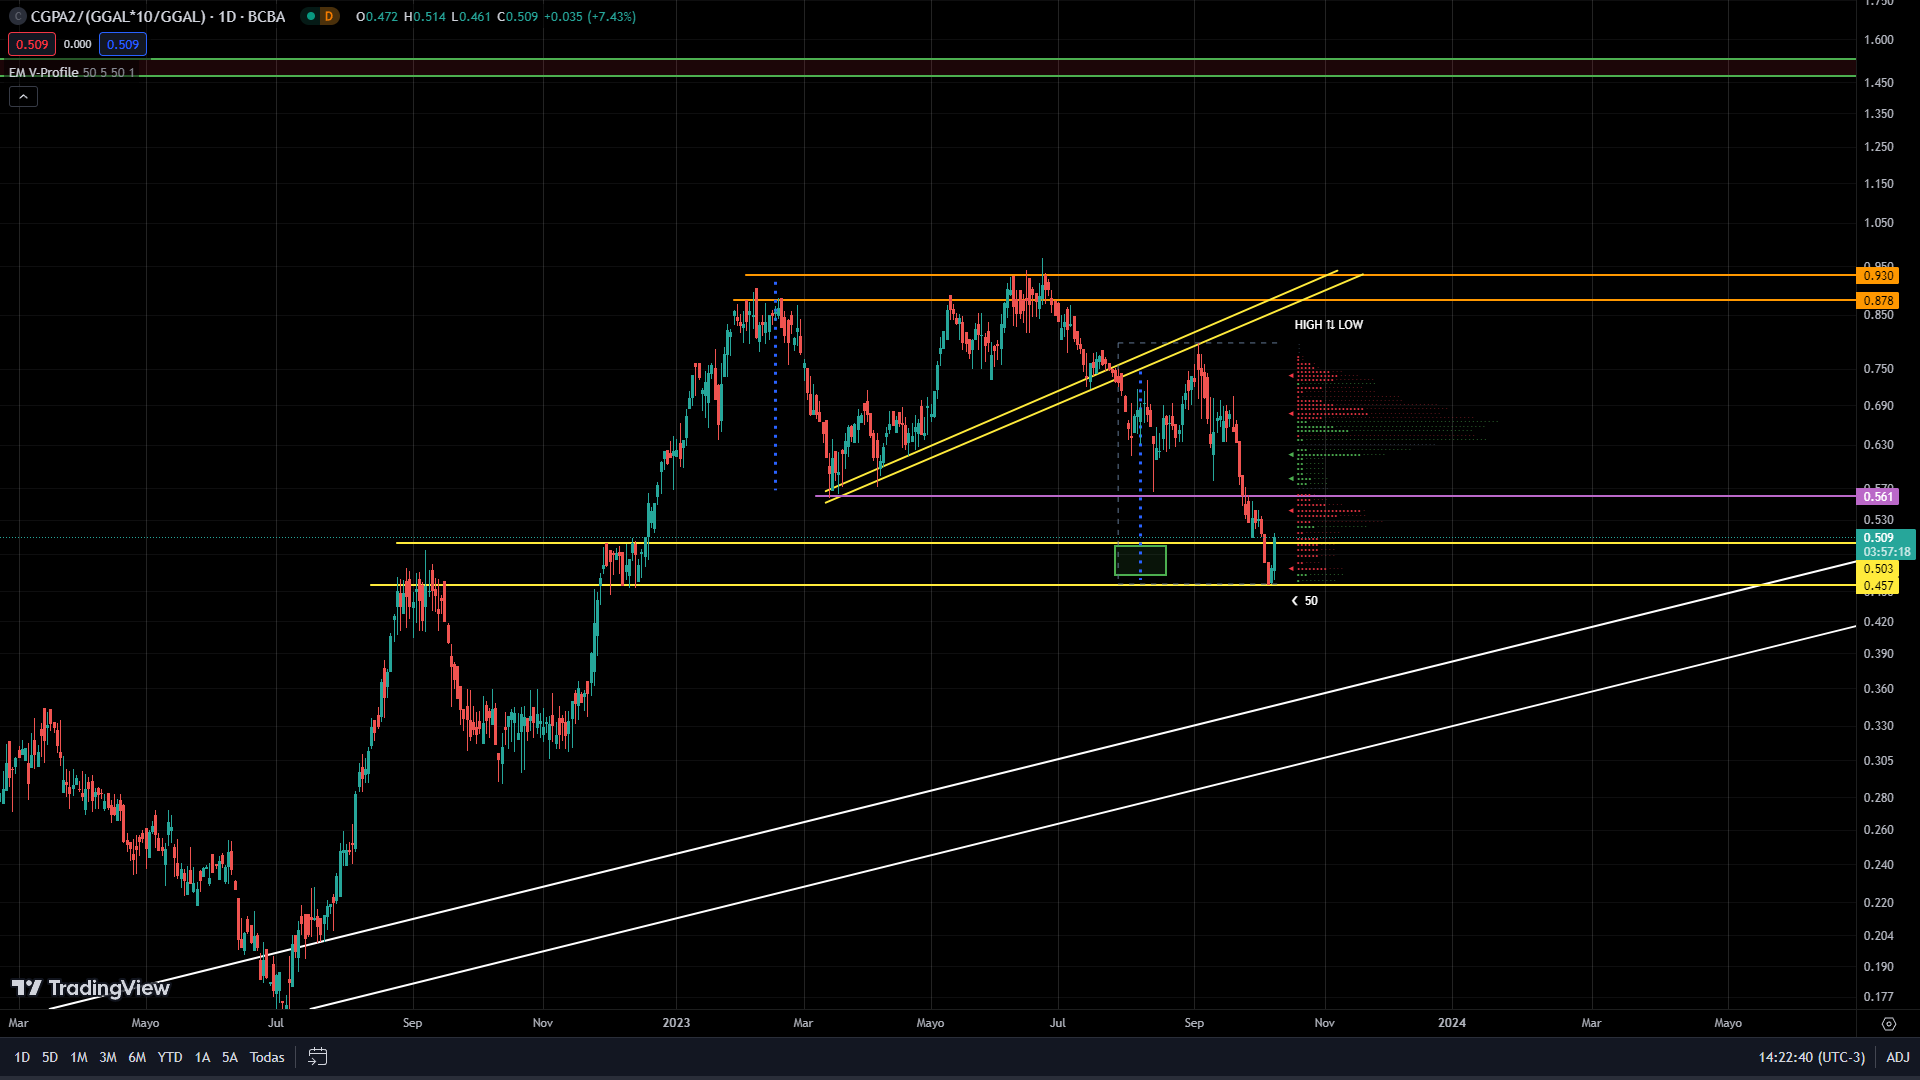Select the 1M time range
1920x1080 pixels.
pyautogui.click(x=79, y=1057)
